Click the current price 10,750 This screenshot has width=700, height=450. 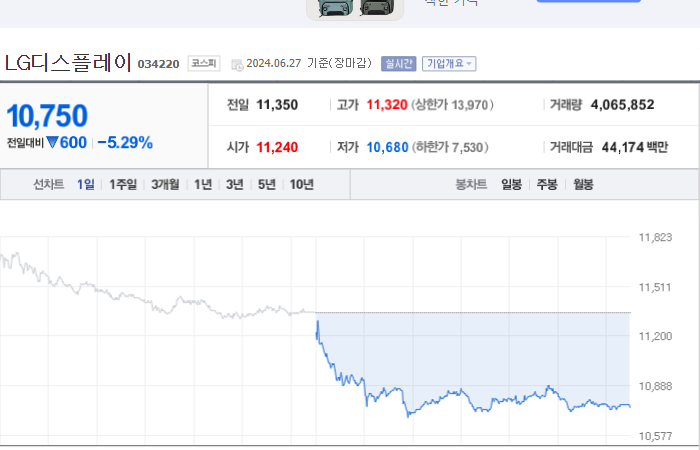[x=47, y=116]
